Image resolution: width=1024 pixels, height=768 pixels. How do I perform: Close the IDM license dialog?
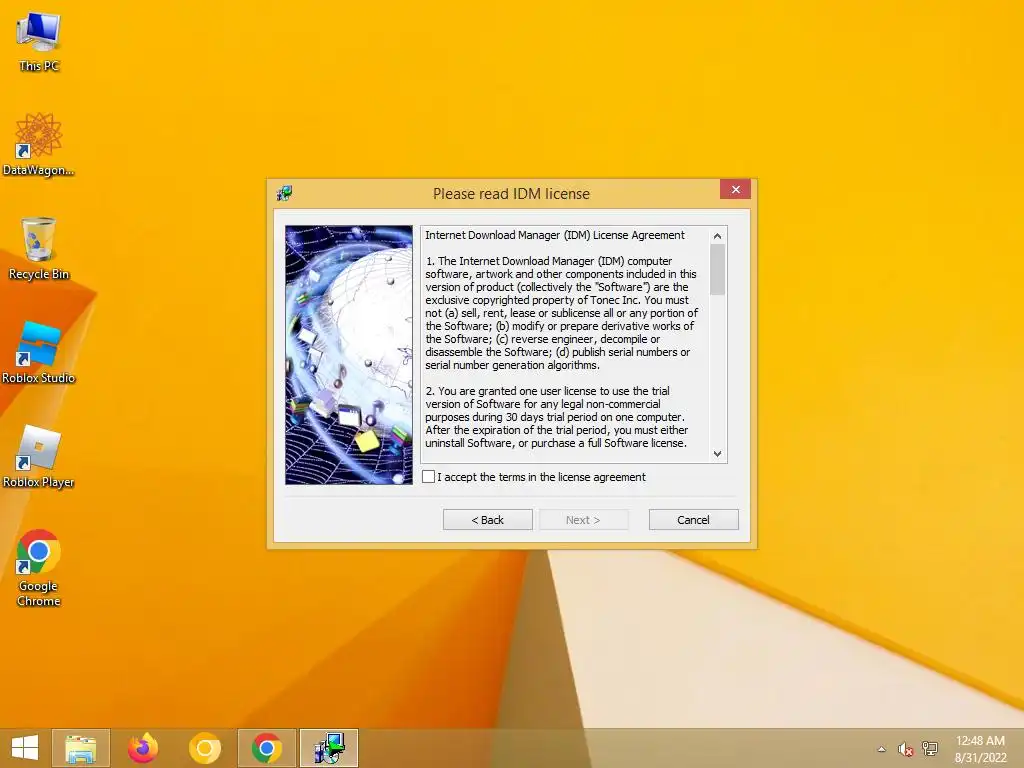point(735,189)
